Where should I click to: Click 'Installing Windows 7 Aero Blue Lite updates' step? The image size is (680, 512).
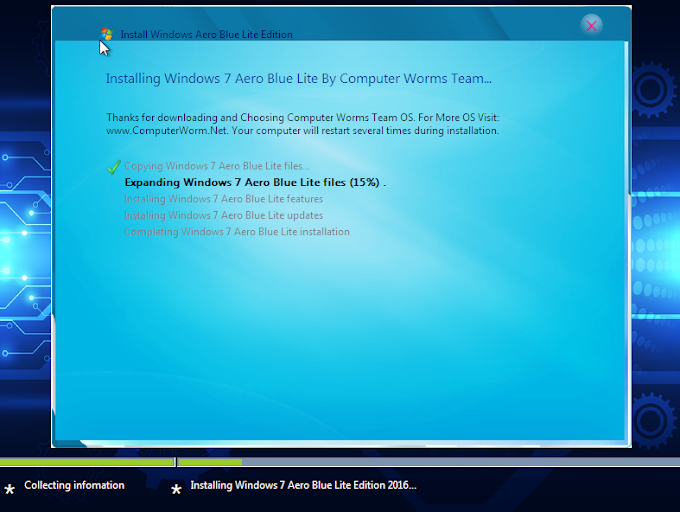tap(223, 215)
